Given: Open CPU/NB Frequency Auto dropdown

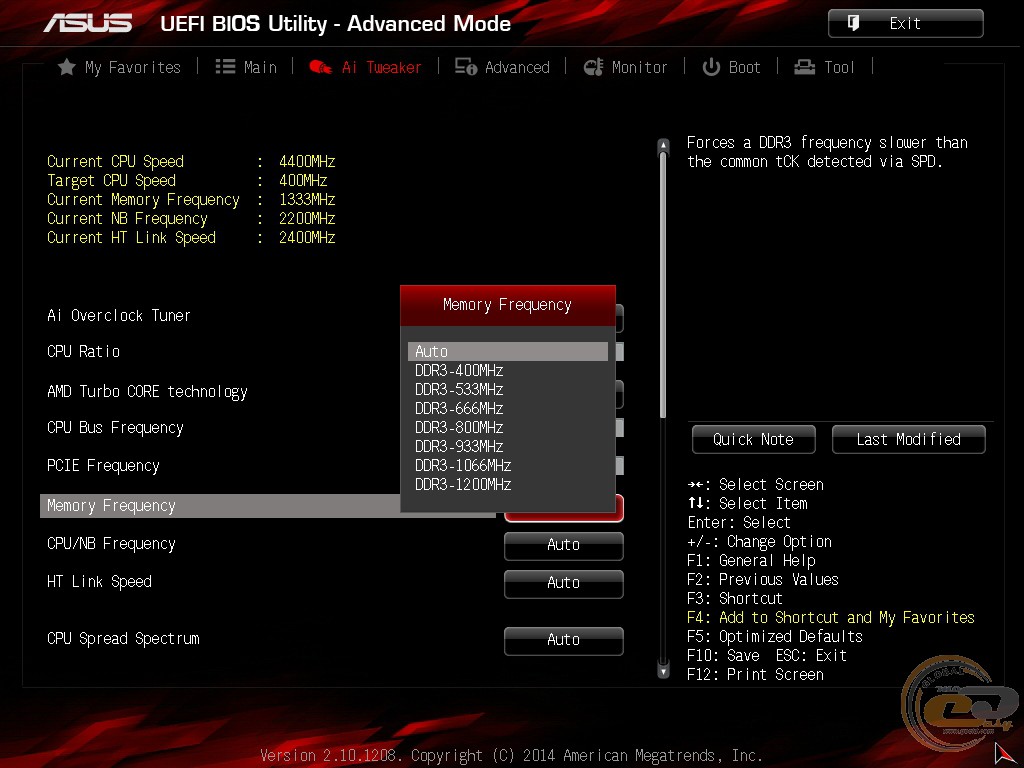Looking at the screenshot, I should [x=564, y=545].
